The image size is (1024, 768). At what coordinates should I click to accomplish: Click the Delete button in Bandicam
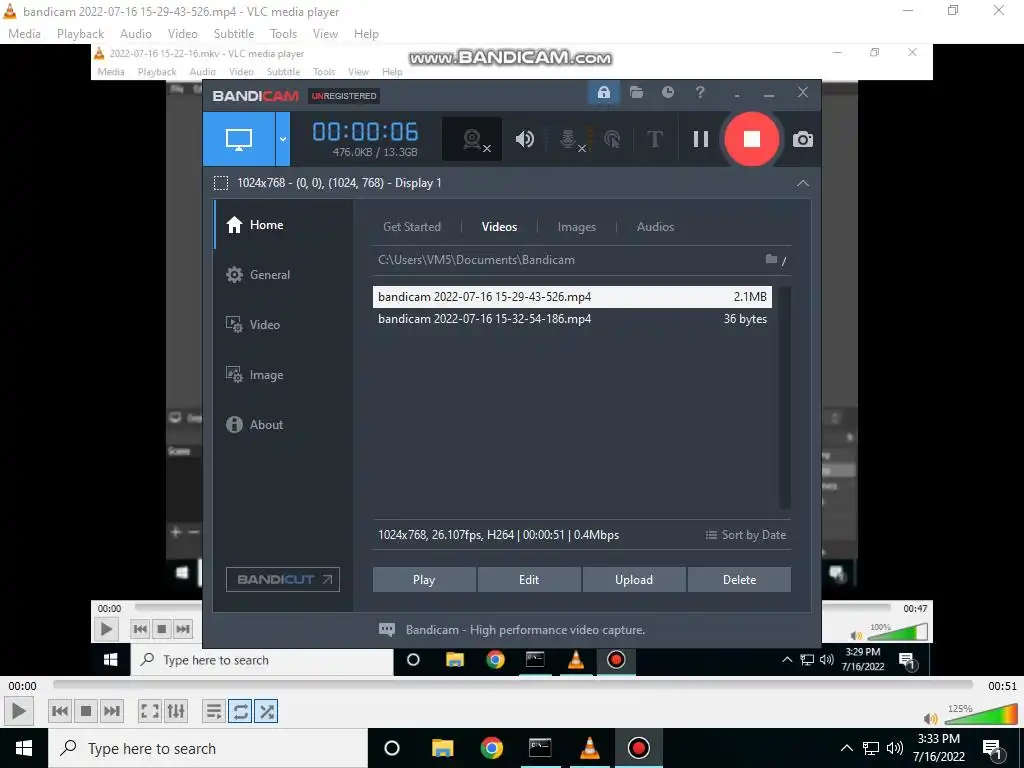click(739, 579)
